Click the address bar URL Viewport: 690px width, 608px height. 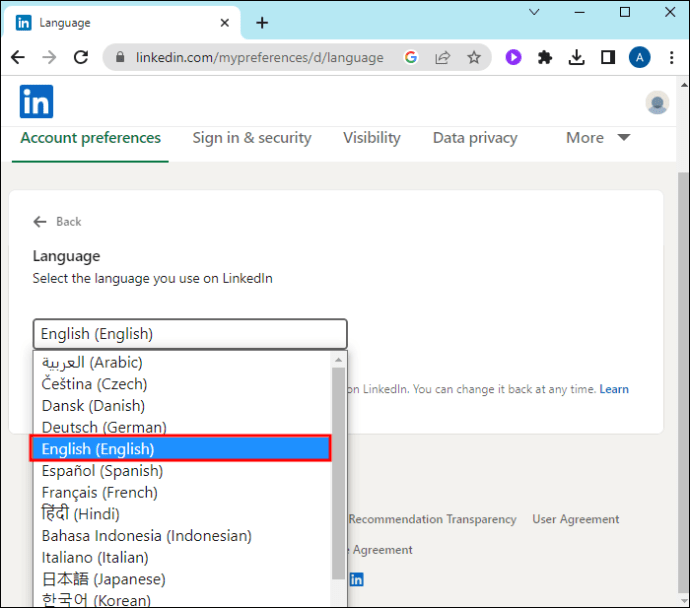click(260, 58)
